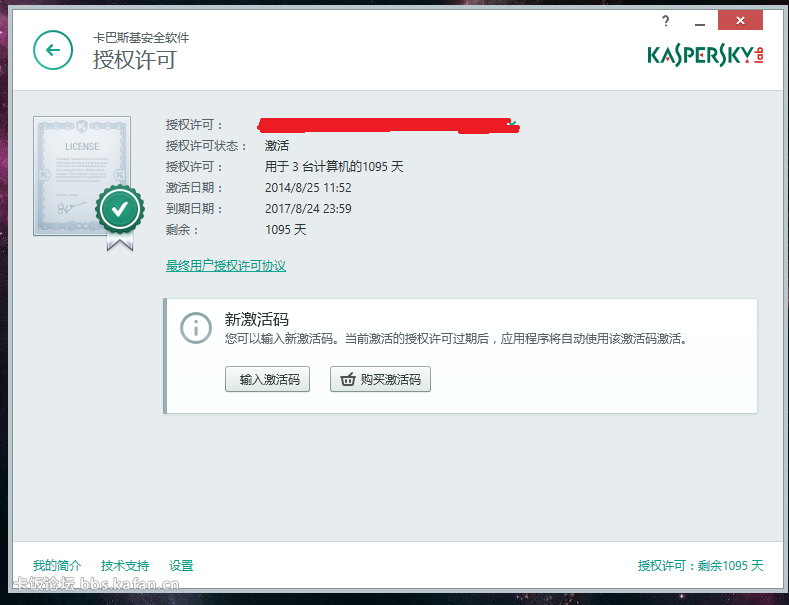Click the 输入激活码 button
Screen dimensions: 789x605
pyautogui.click(x=267, y=379)
